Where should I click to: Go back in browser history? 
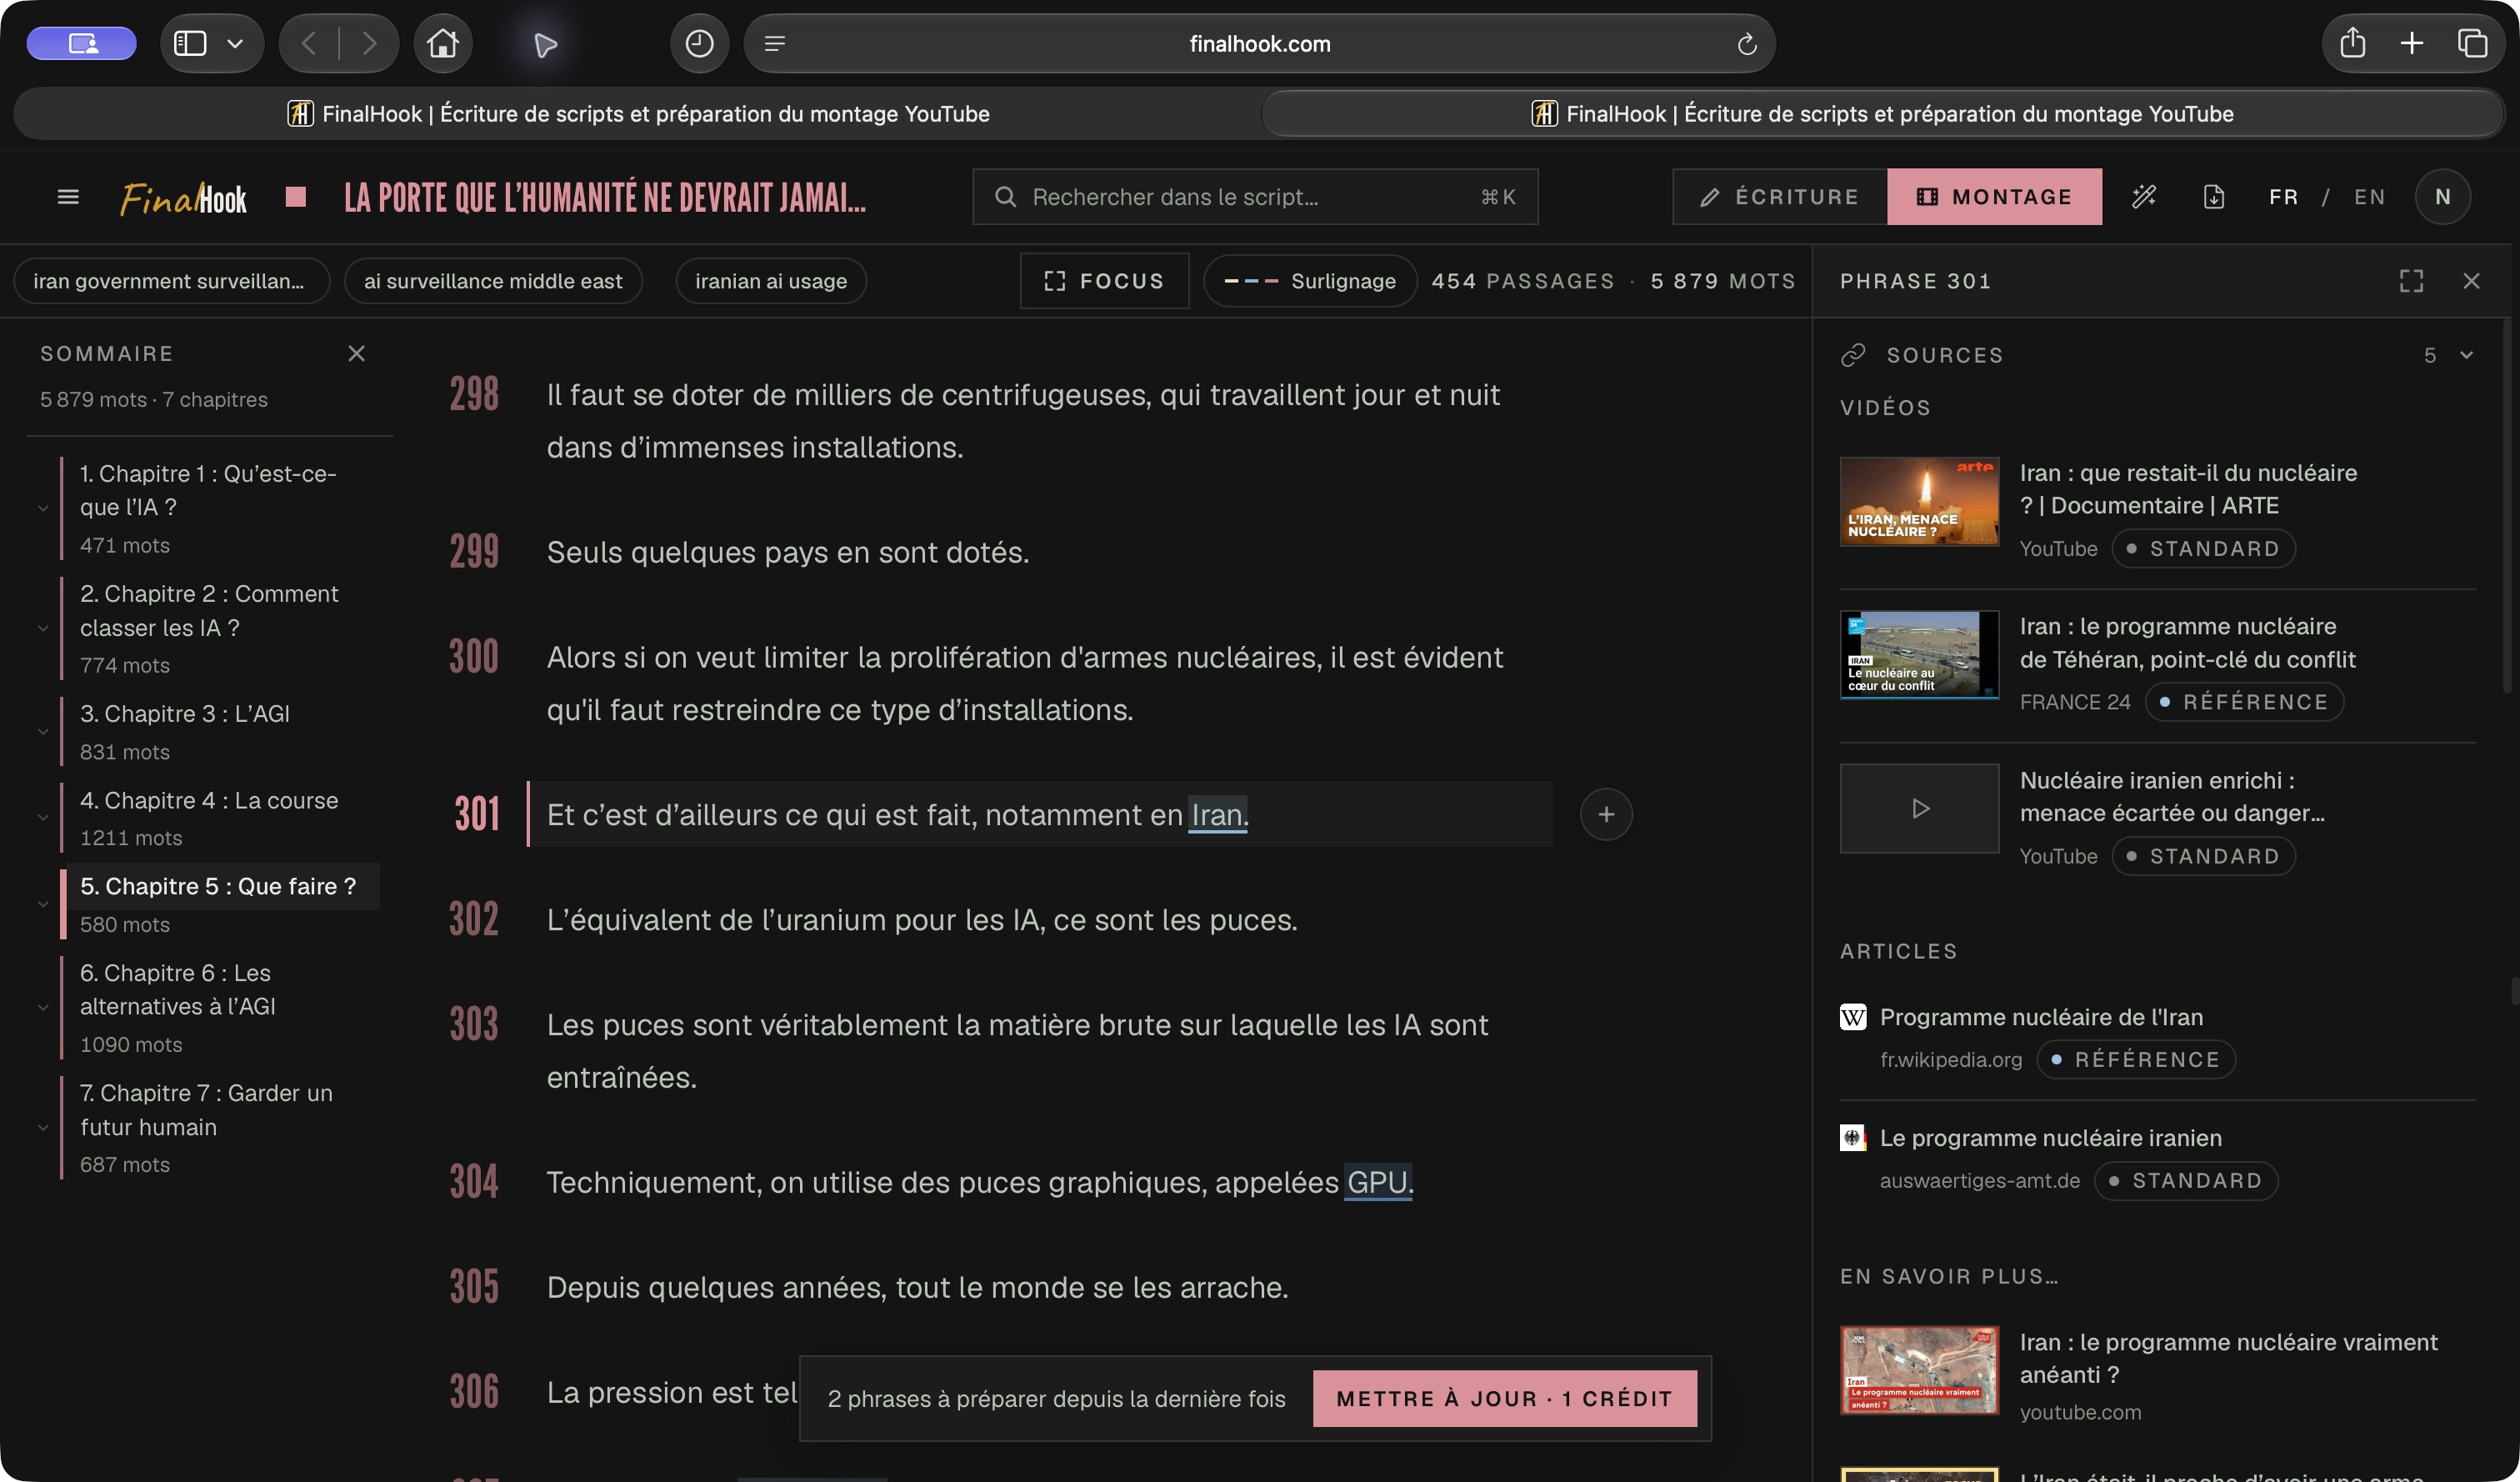coord(309,43)
